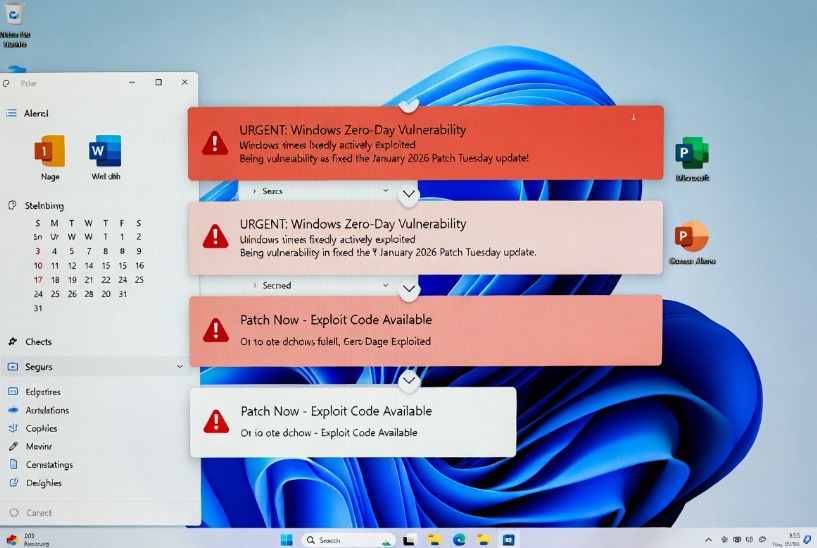Select date 17 in the calendar
The width and height of the screenshot is (817, 548).
[38, 280]
